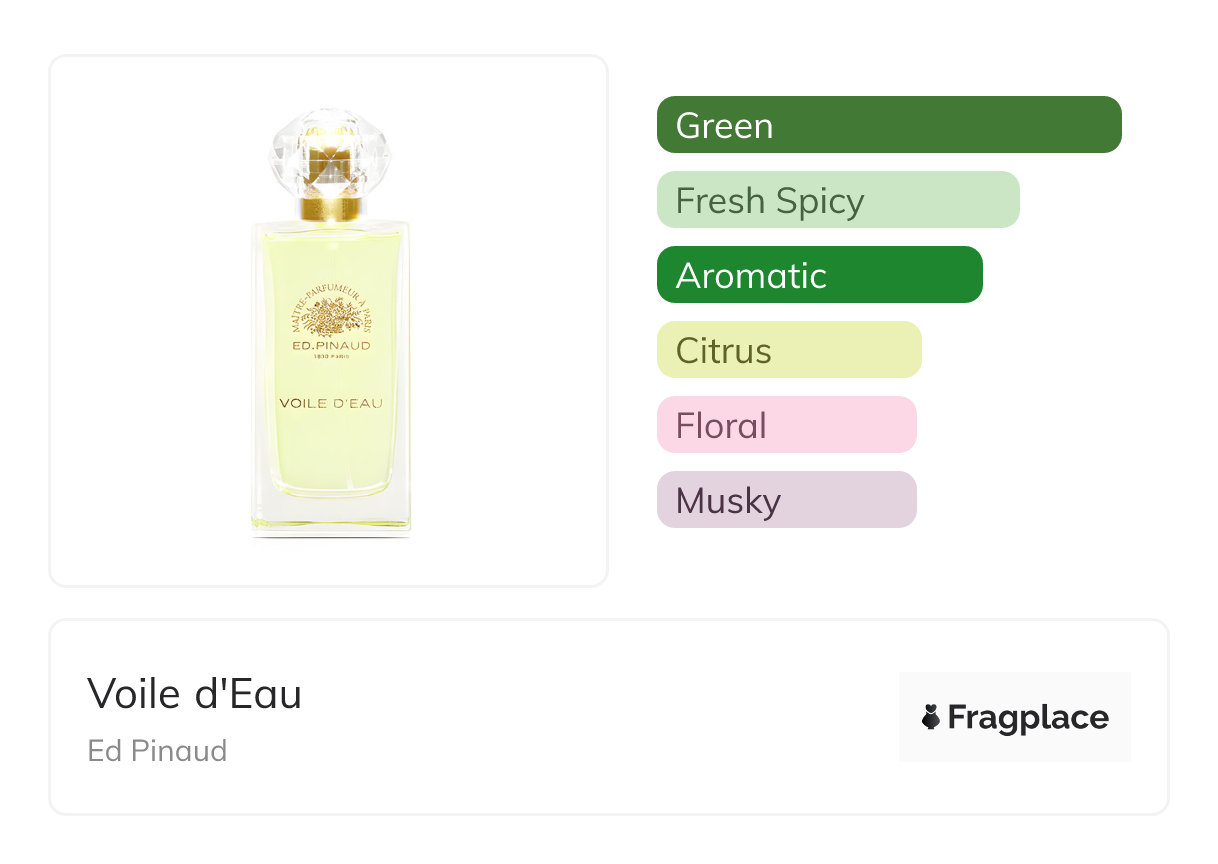The height and width of the screenshot is (864, 1218).
Task: Click the gold collar under the cap
Action: click(331, 208)
